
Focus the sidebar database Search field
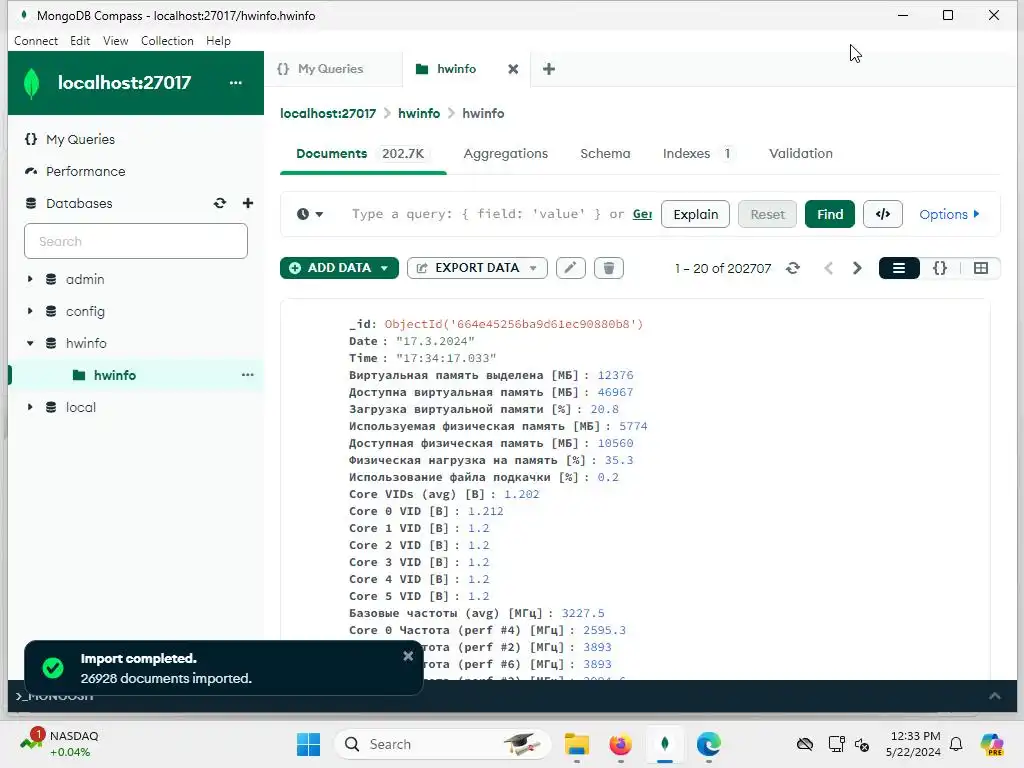pos(136,241)
